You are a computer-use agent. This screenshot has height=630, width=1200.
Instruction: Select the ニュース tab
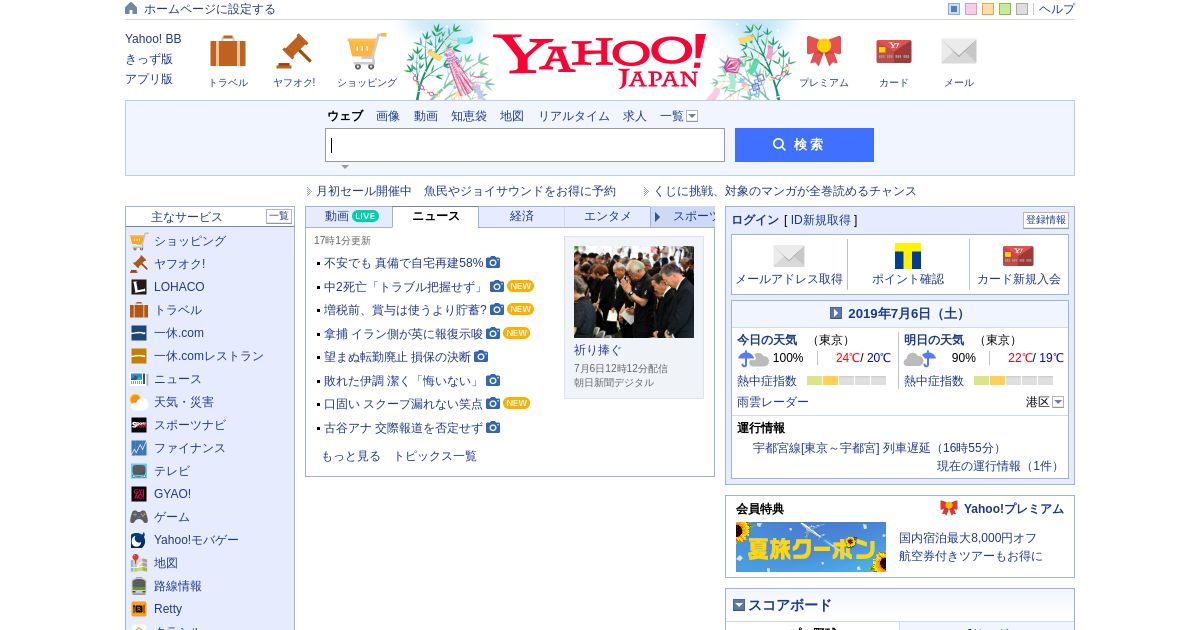[x=436, y=216]
